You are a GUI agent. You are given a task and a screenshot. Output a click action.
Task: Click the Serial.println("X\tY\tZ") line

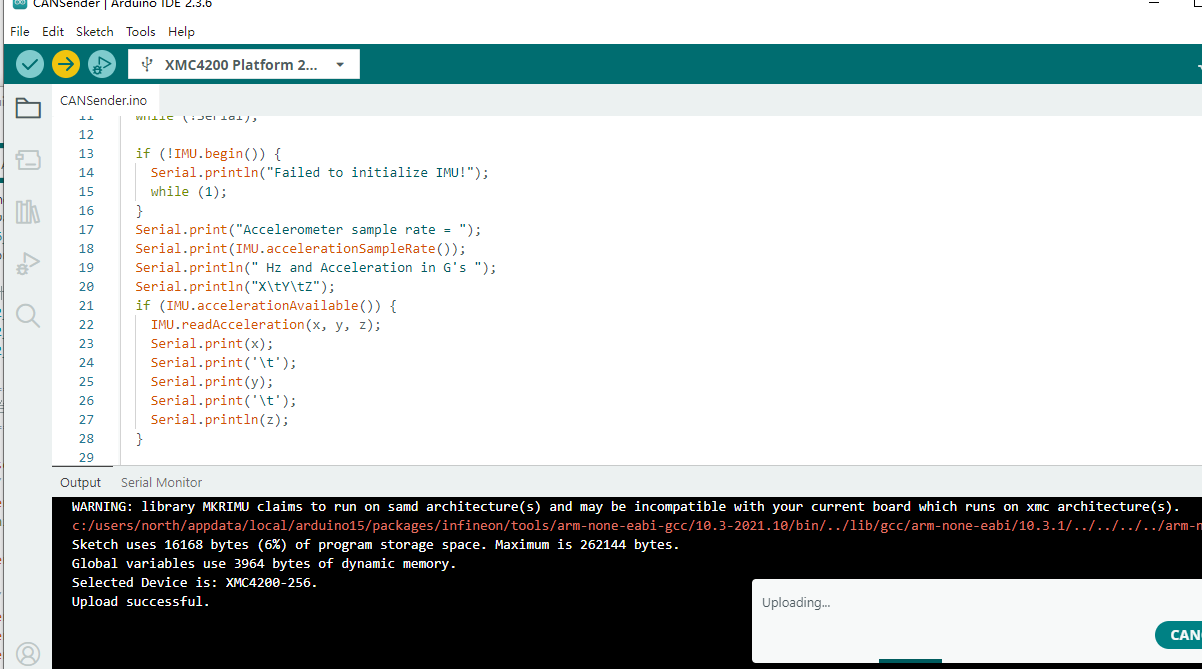click(236, 286)
